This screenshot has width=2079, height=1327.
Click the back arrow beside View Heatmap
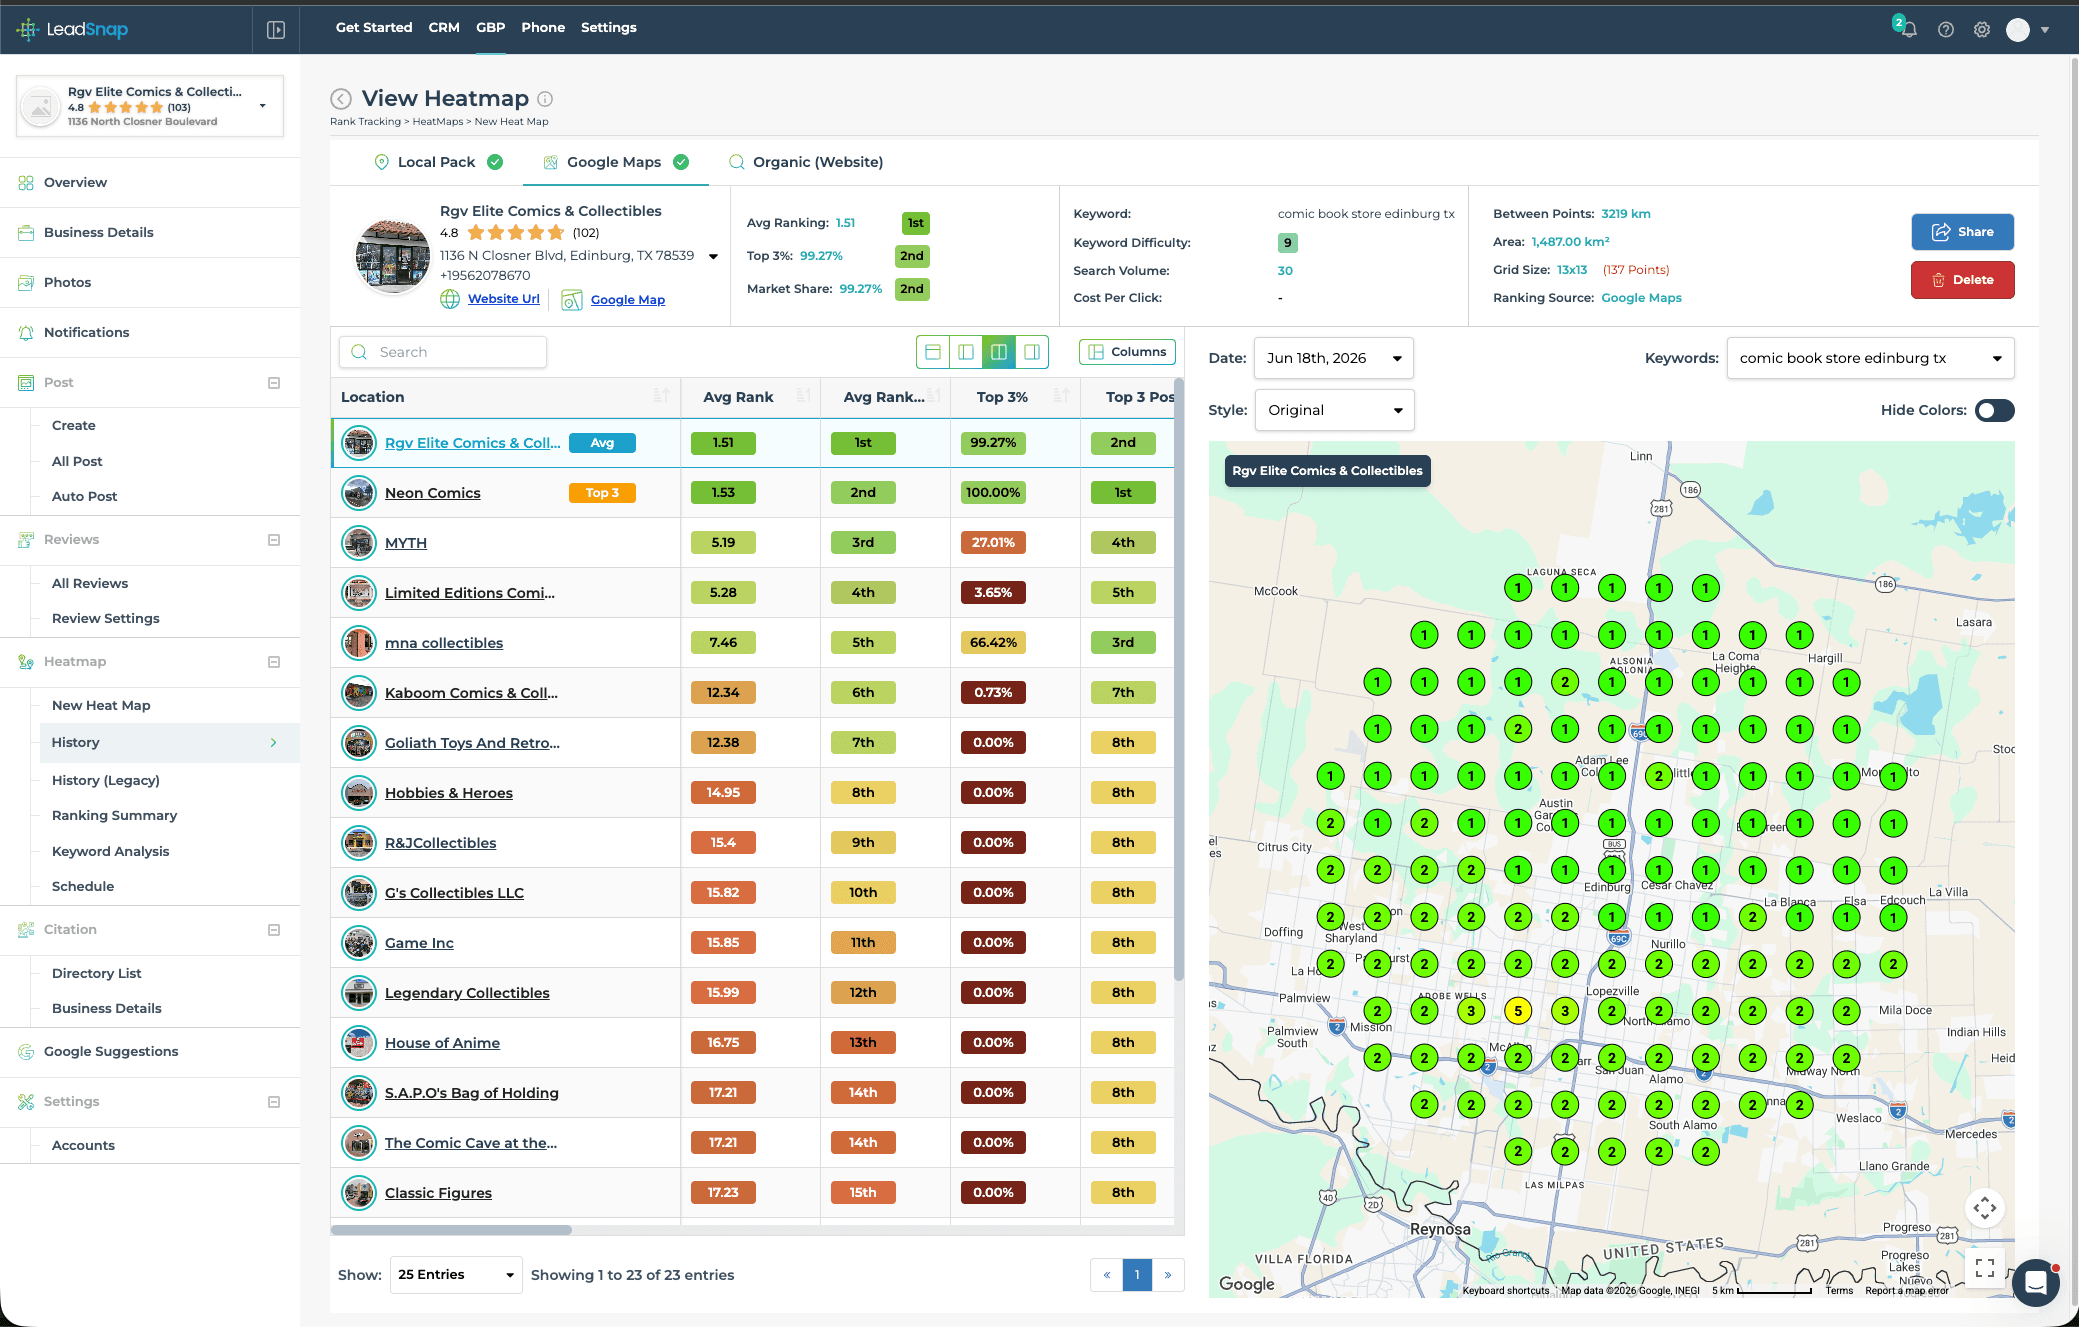(x=341, y=98)
